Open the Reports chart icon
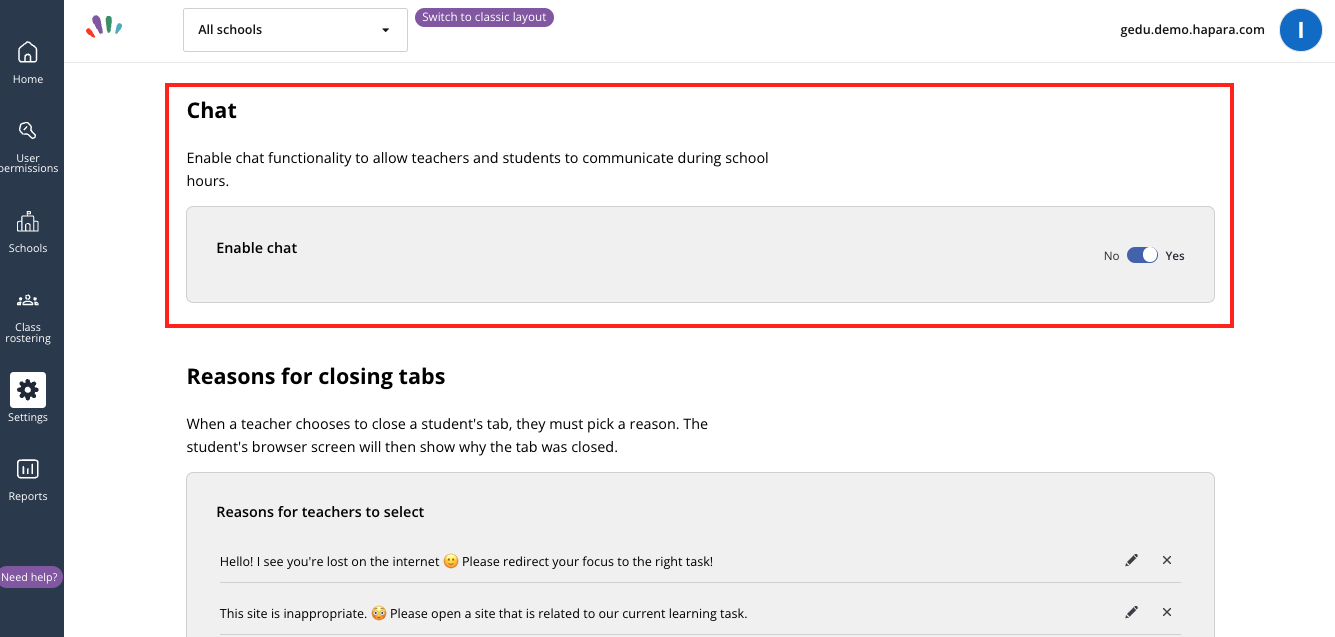The image size is (1335, 637). click(x=28, y=469)
